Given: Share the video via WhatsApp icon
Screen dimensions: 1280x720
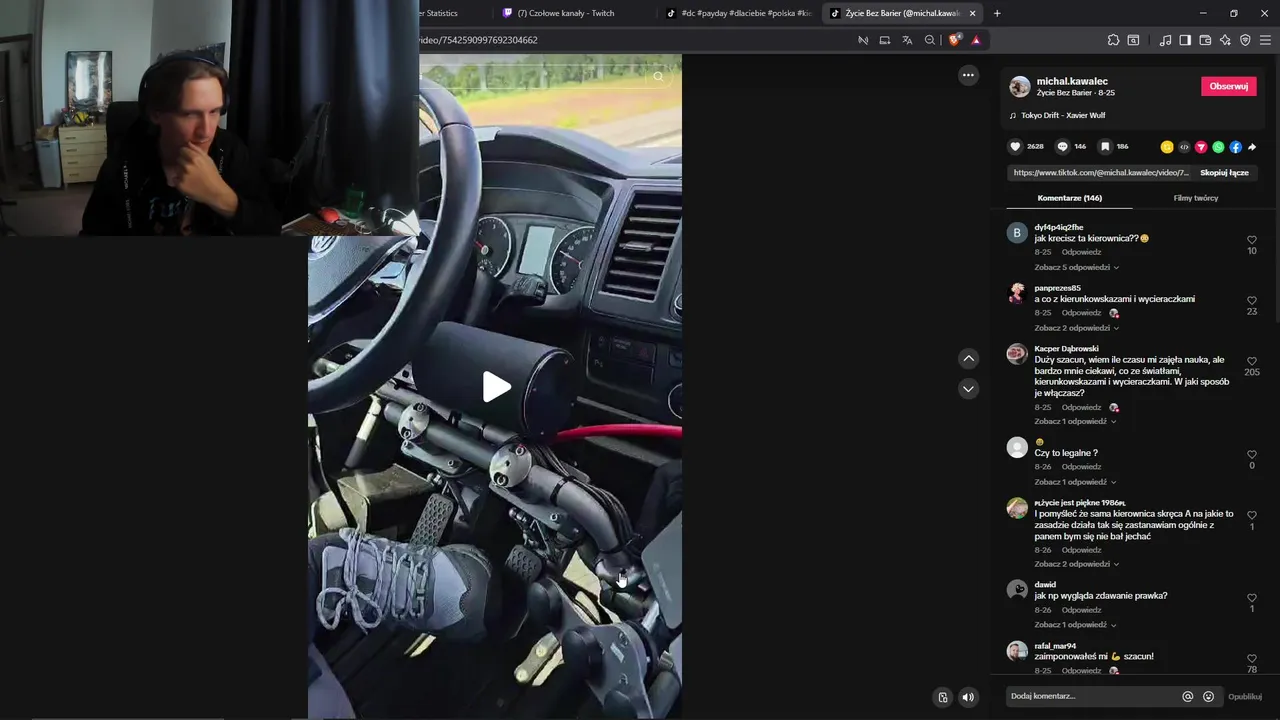Looking at the screenshot, I should click(1218, 147).
